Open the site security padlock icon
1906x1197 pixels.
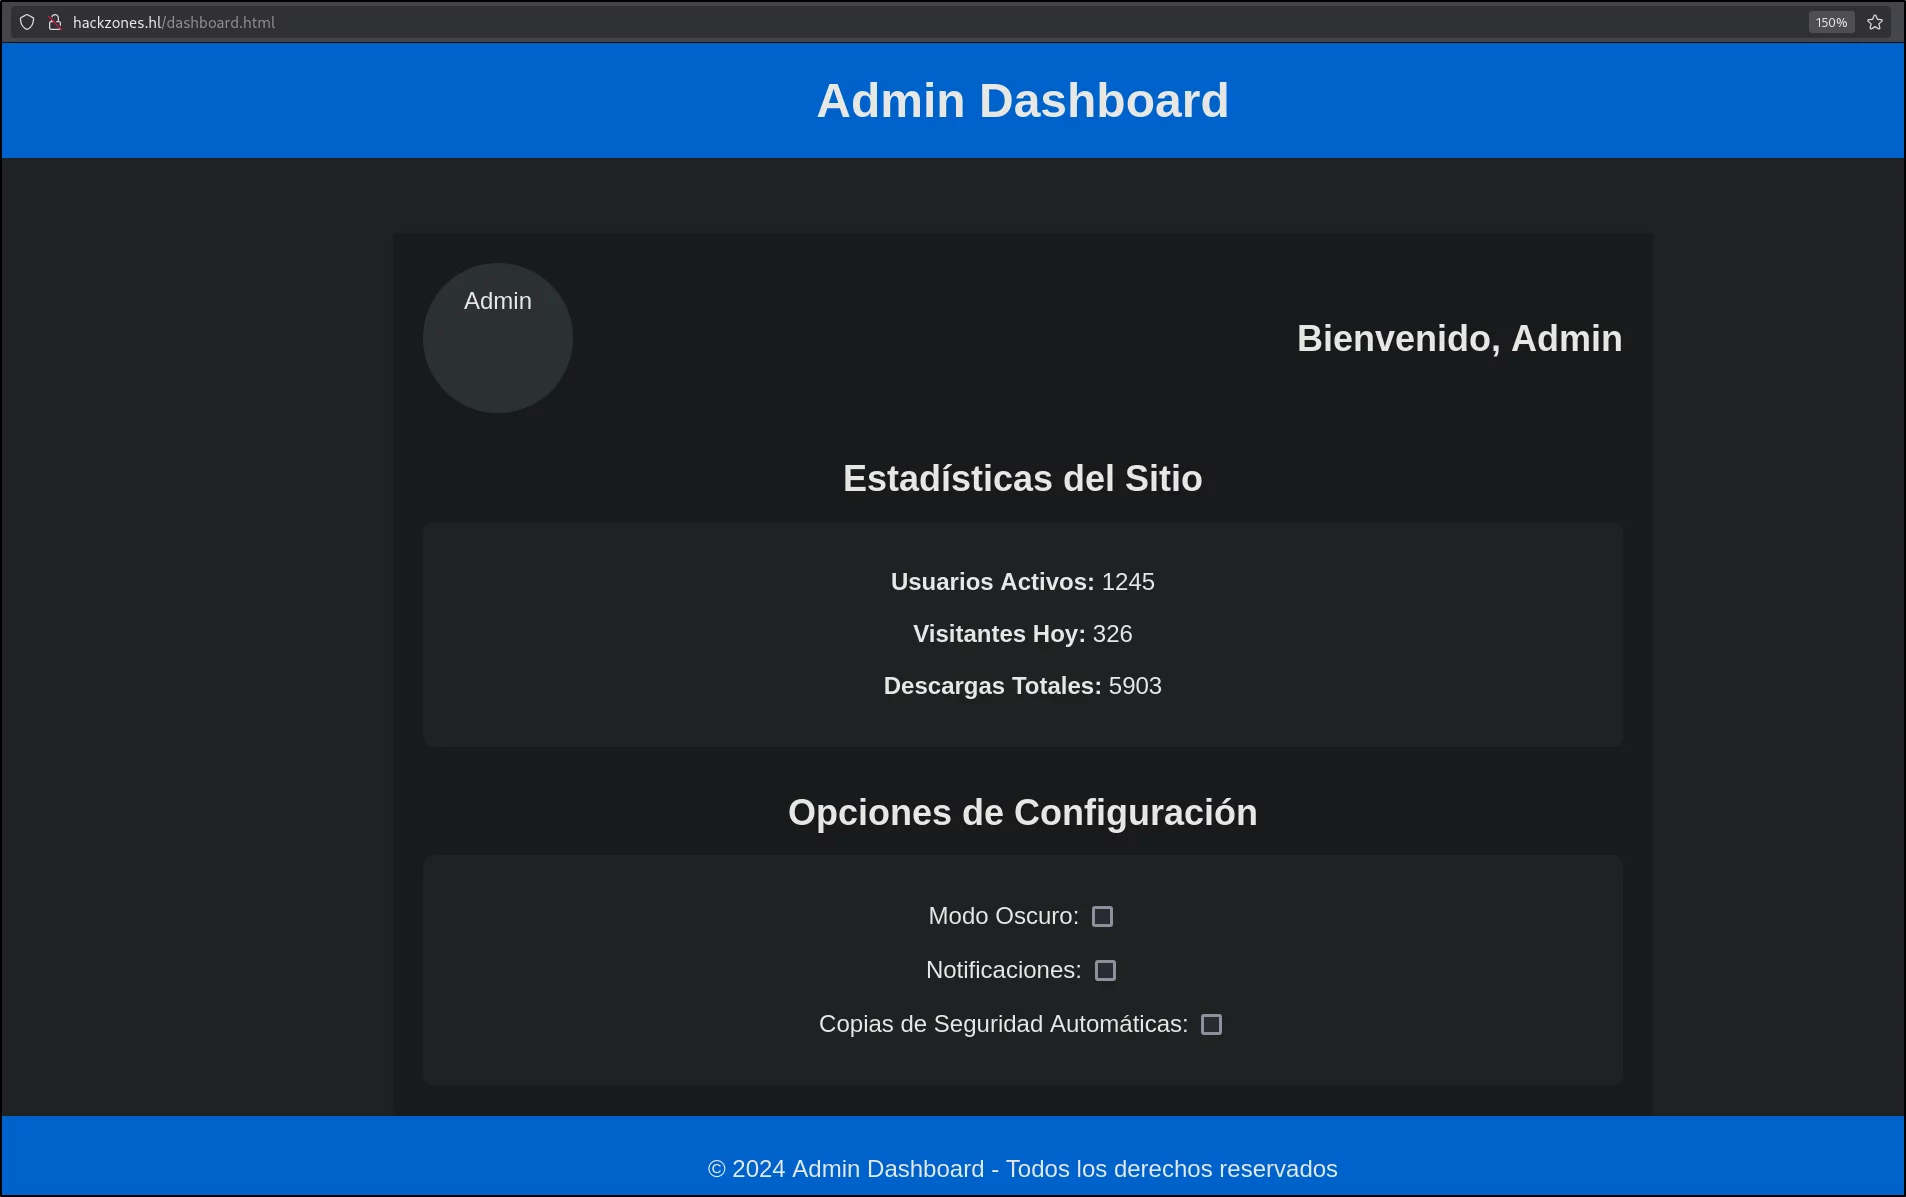pyautogui.click(x=55, y=22)
